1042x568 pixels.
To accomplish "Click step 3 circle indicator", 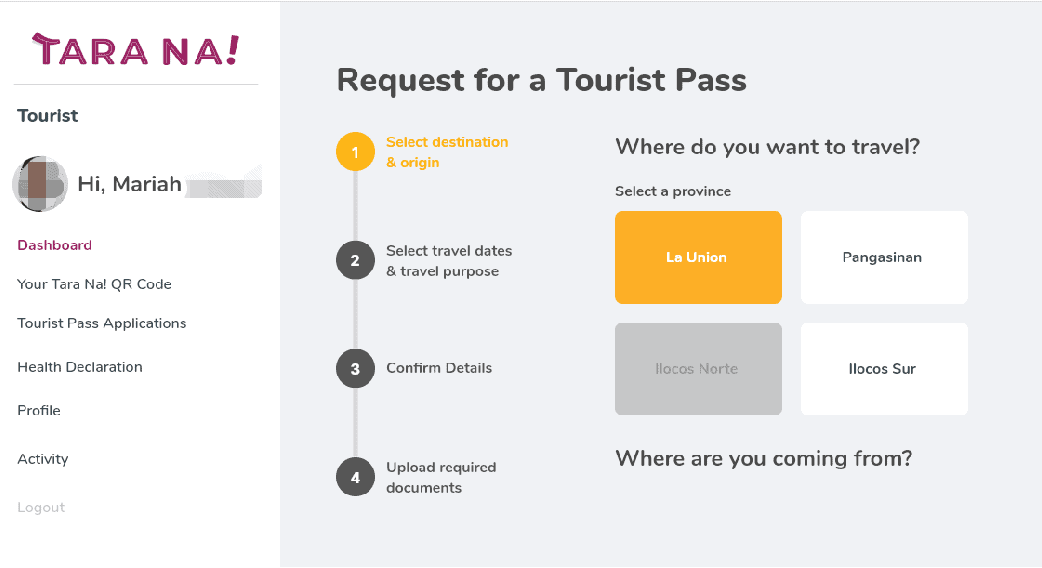I will [x=355, y=369].
